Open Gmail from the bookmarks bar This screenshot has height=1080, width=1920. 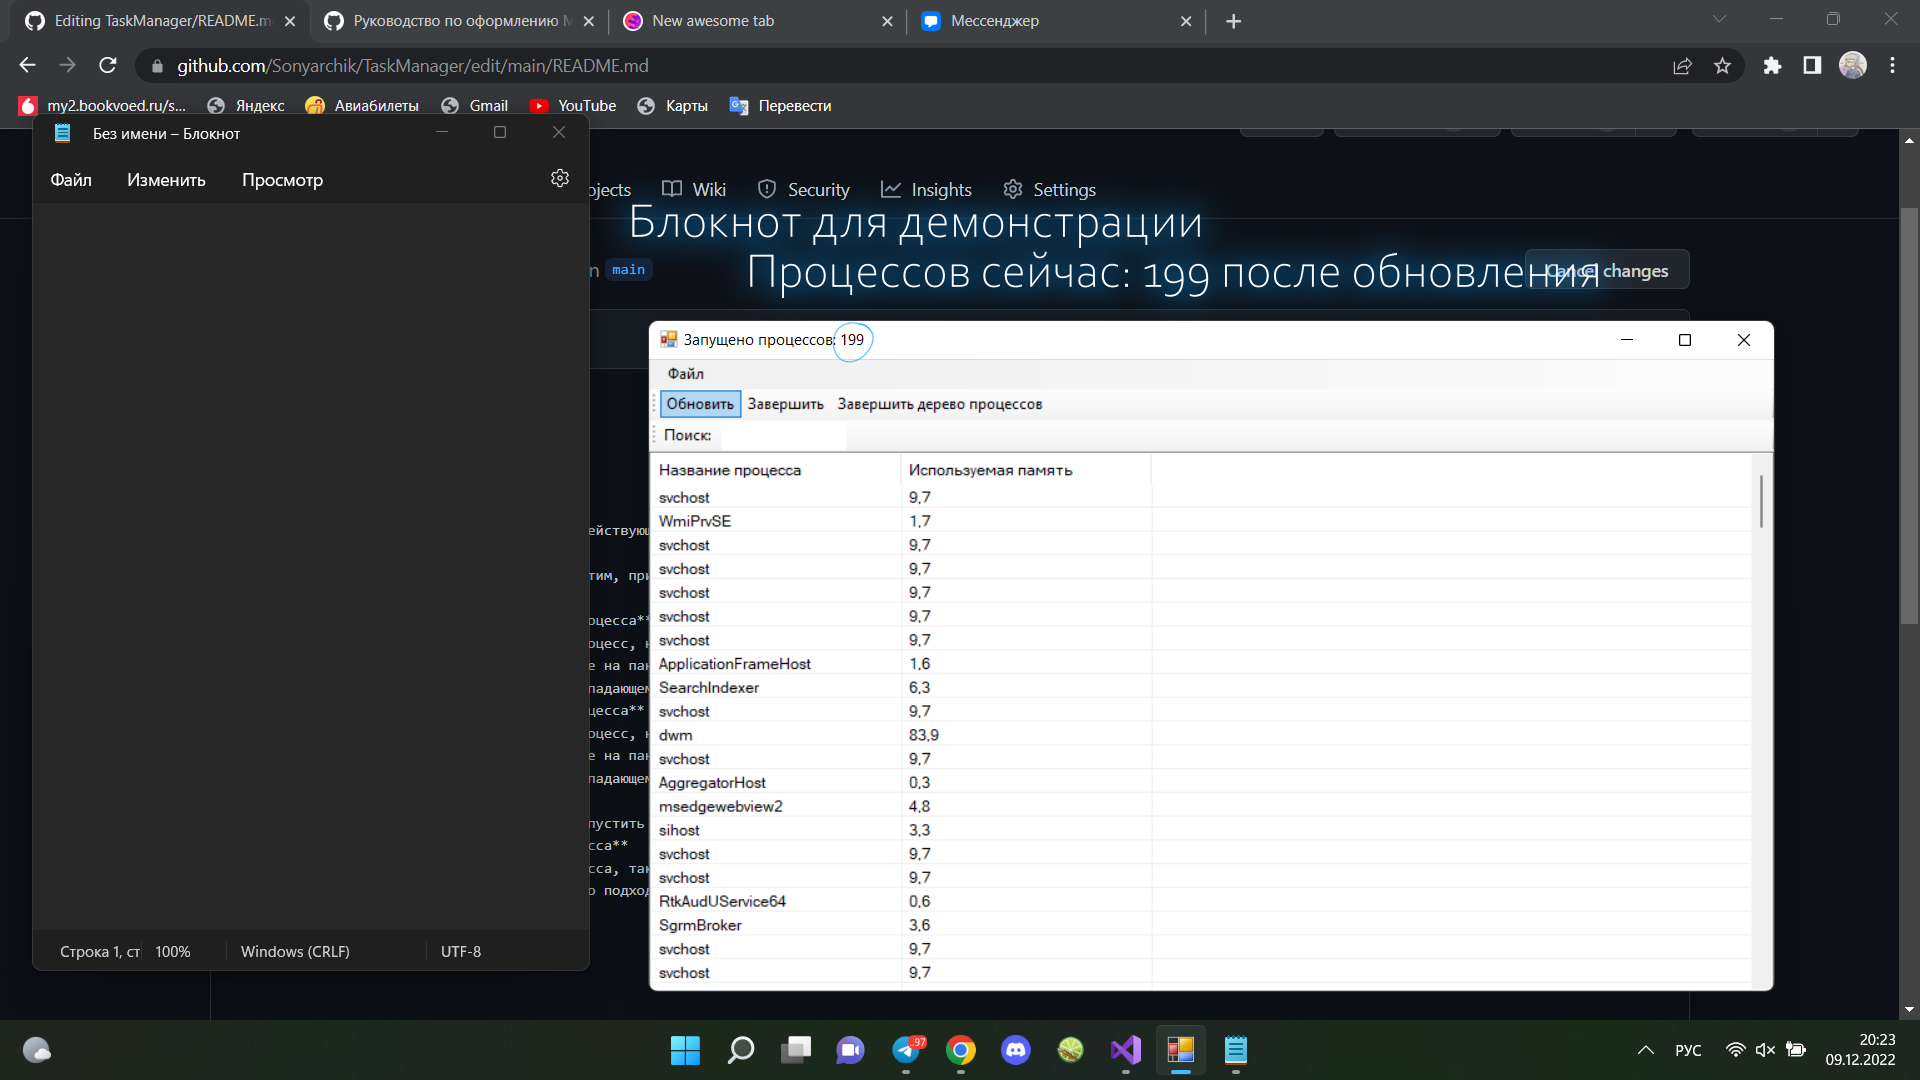pyautogui.click(x=476, y=105)
